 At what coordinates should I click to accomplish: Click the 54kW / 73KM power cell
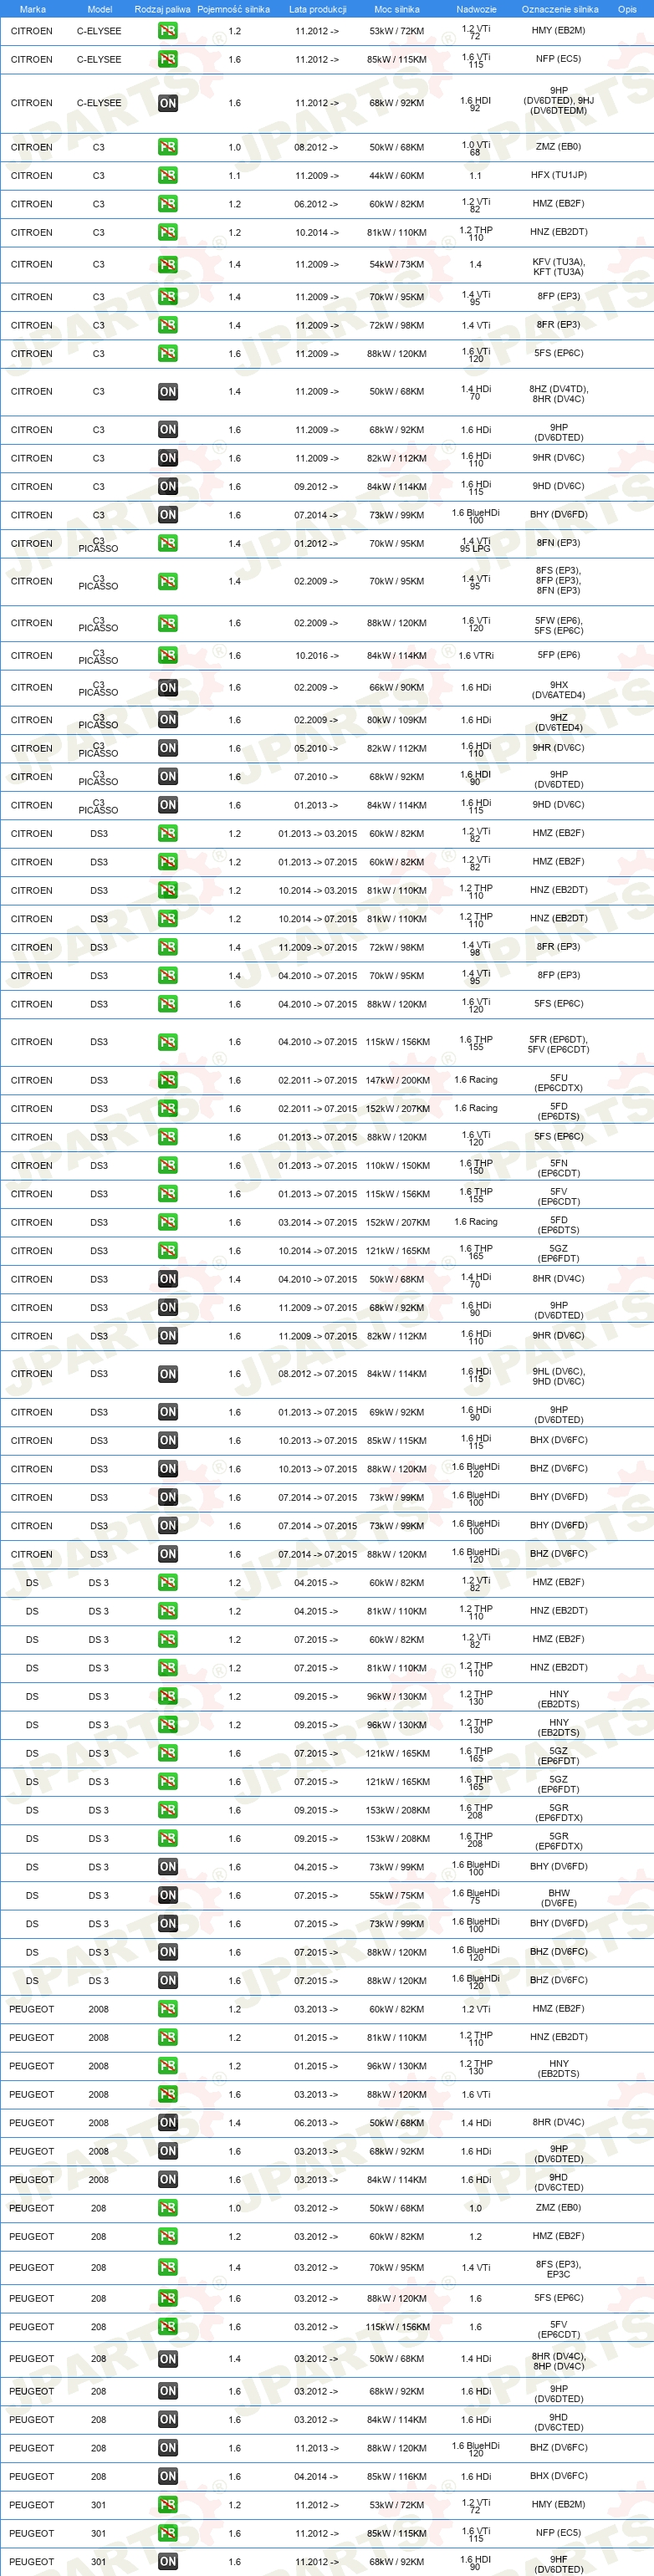[397, 265]
